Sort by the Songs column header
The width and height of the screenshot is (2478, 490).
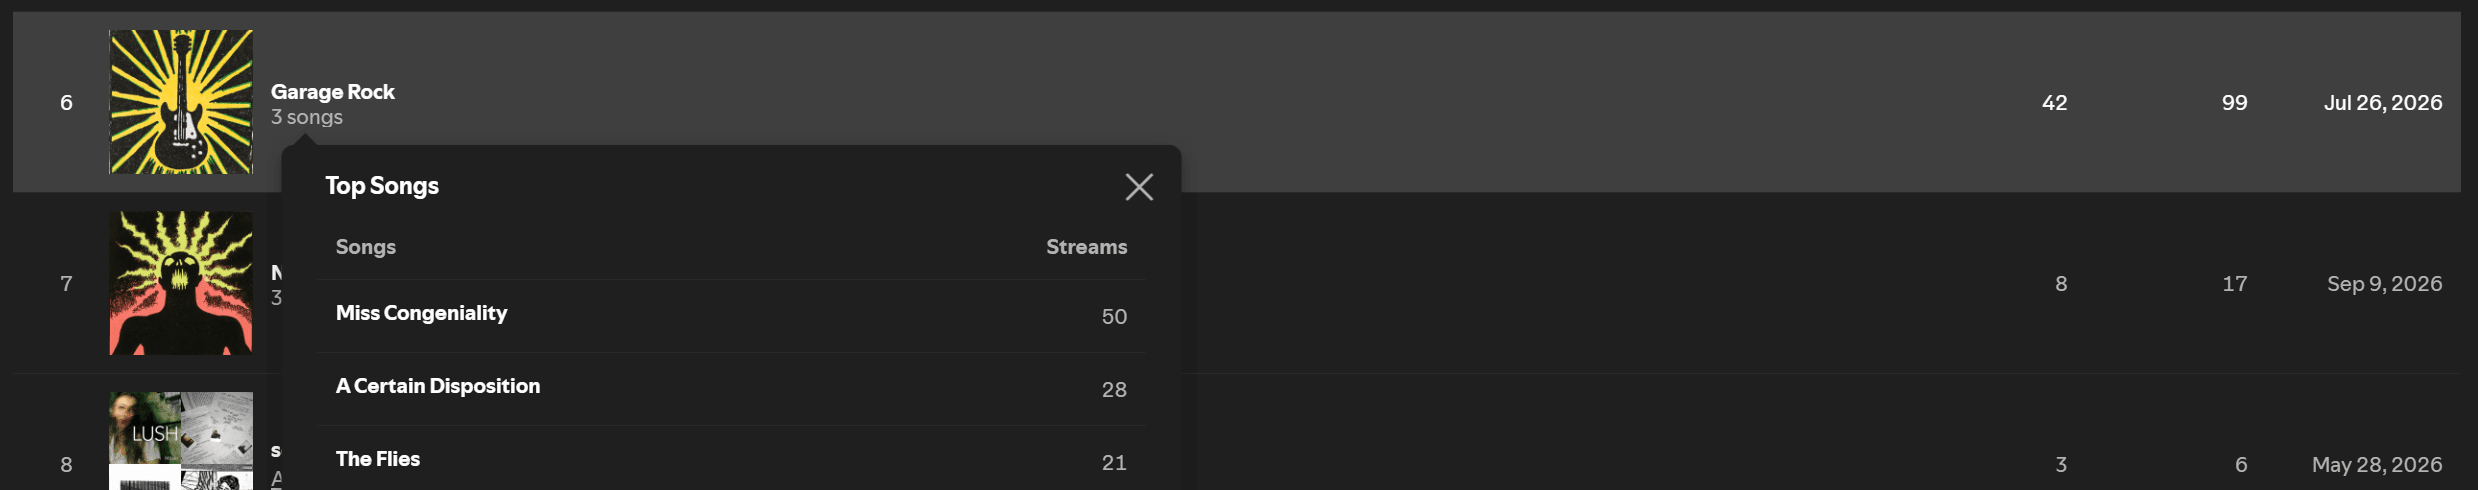pos(366,247)
